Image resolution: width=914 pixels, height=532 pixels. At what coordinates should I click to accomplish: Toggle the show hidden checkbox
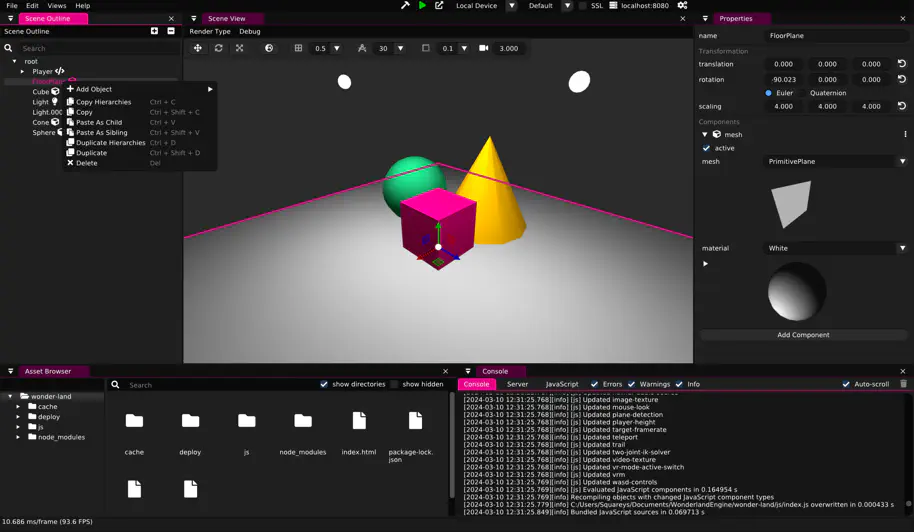pos(395,384)
